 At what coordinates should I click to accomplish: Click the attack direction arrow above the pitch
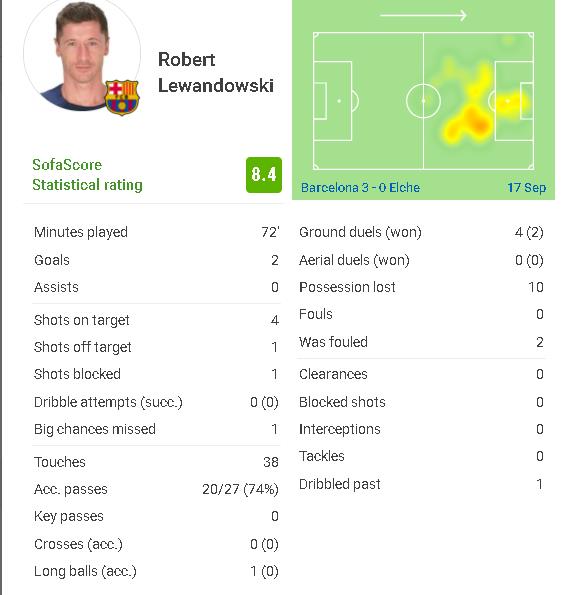[423, 16]
